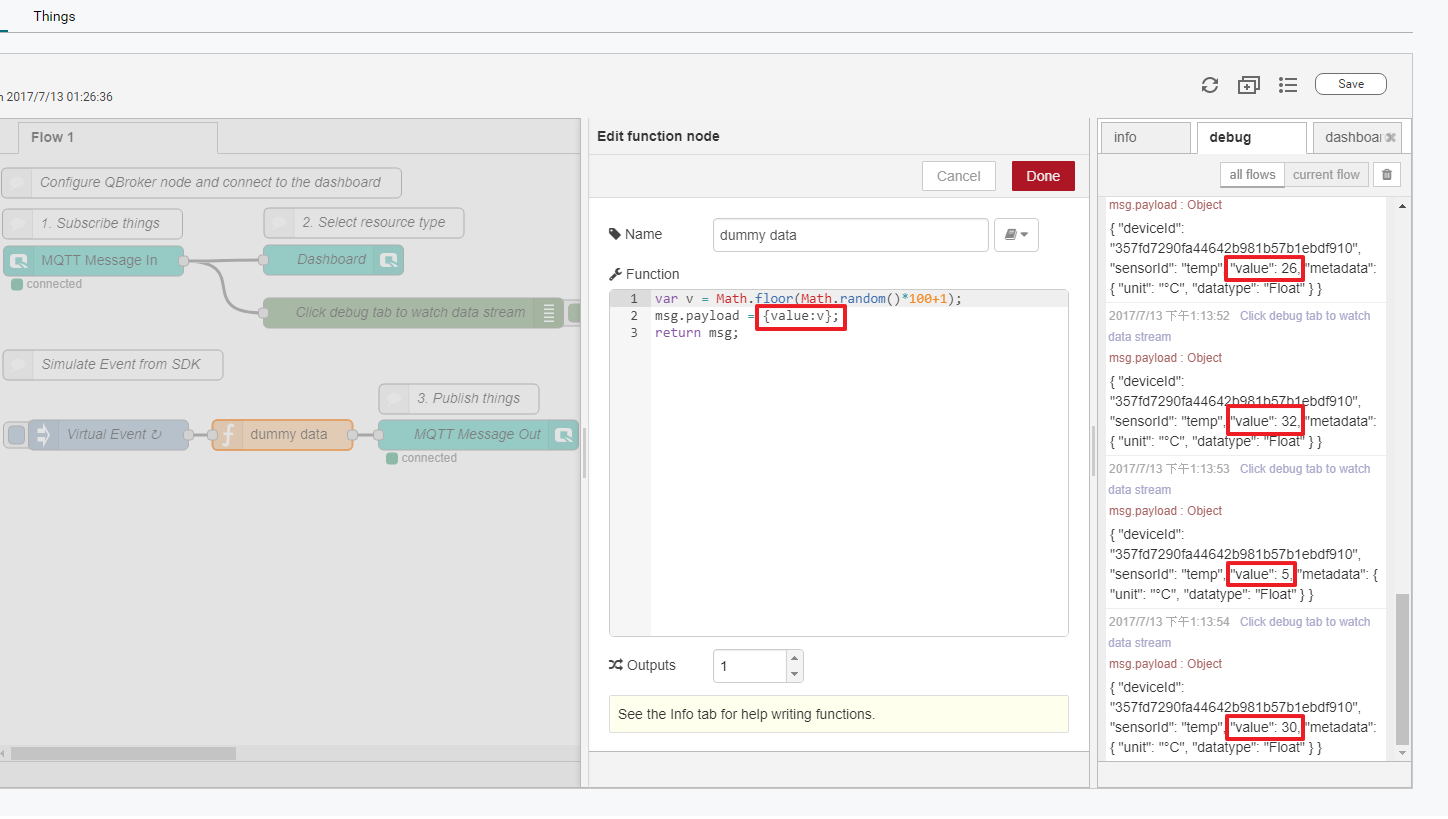Image resolution: width=1448 pixels, height=819 pixels.
Task: Click the Cancel button
Action: pos(958,176)
